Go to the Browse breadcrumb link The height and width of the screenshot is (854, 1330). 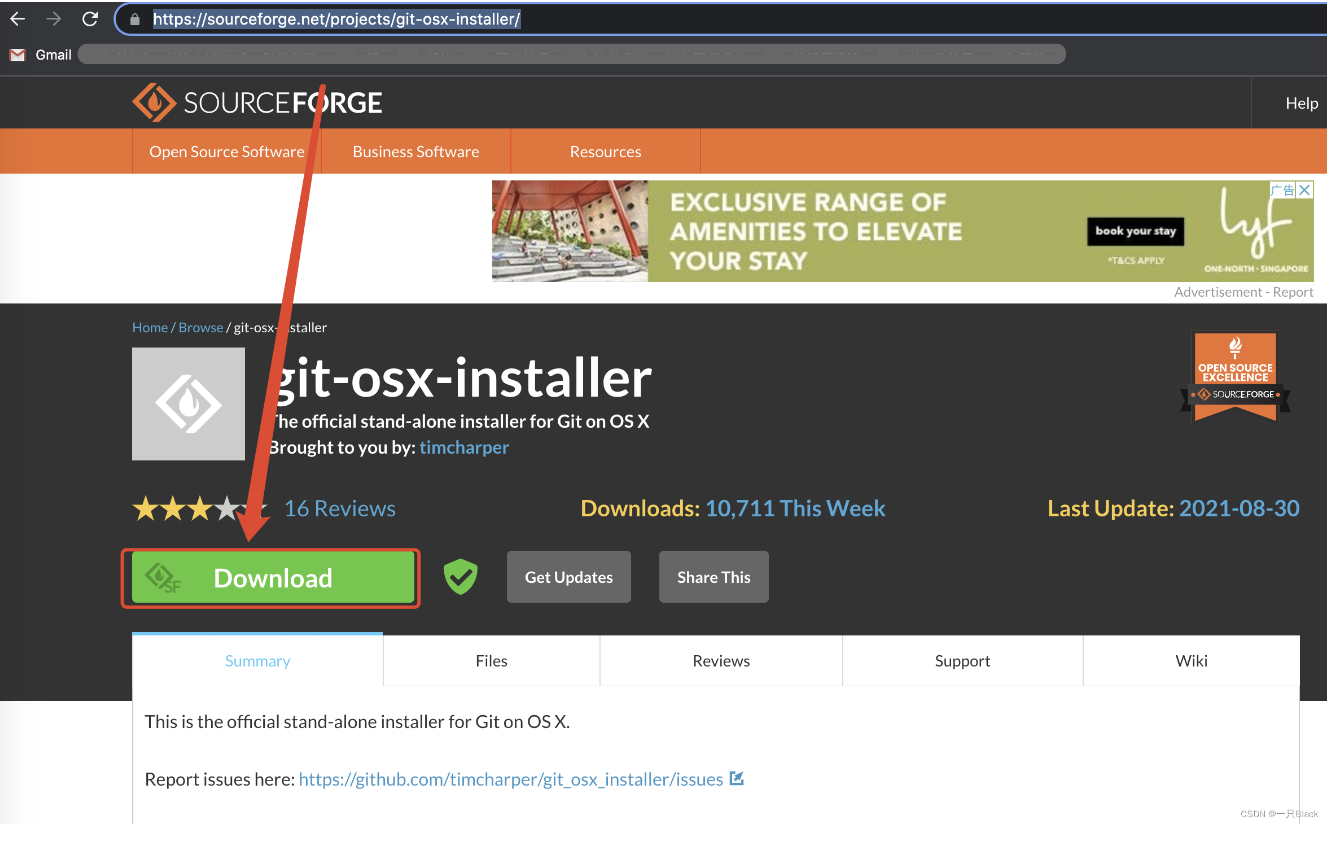(x=201, y=327)
